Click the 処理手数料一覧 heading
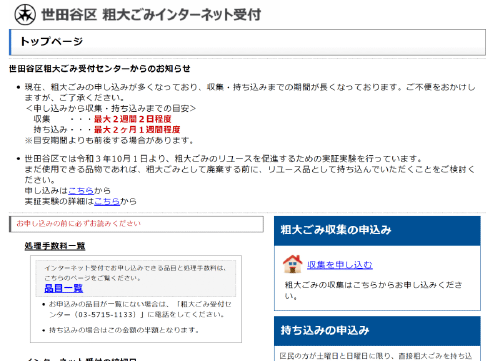Screen dimensions: 500x361 55,246
